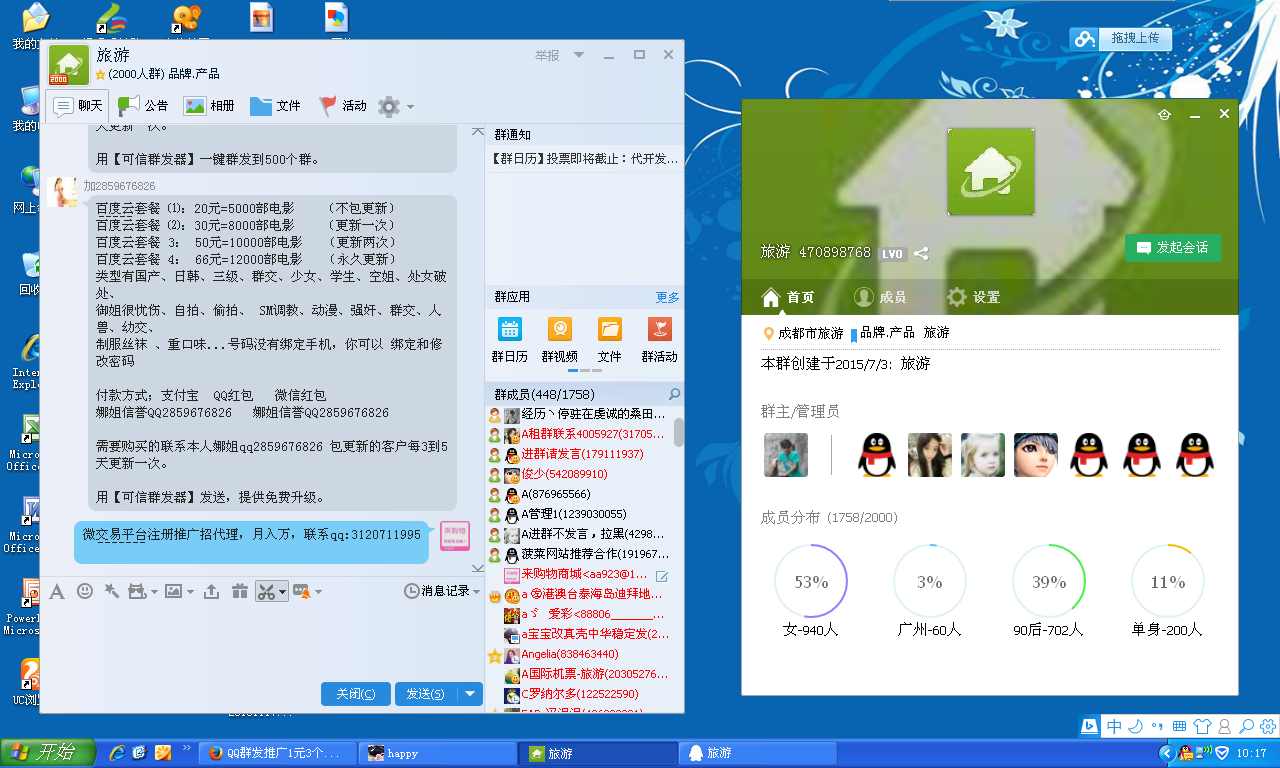The image size is (1280, 768).
Task: Open the IME gear settings icon
Action: pos(1267,726)
